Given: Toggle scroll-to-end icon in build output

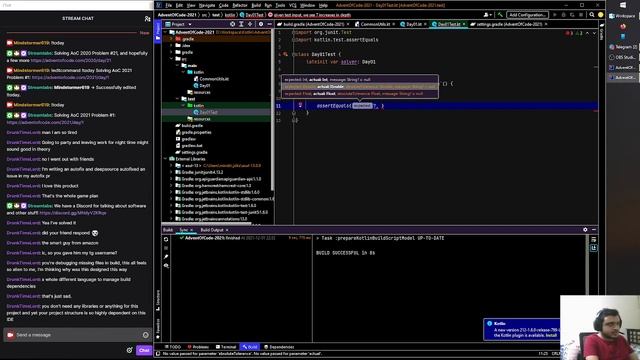Looking at the screenshot, I should point(594,248).
